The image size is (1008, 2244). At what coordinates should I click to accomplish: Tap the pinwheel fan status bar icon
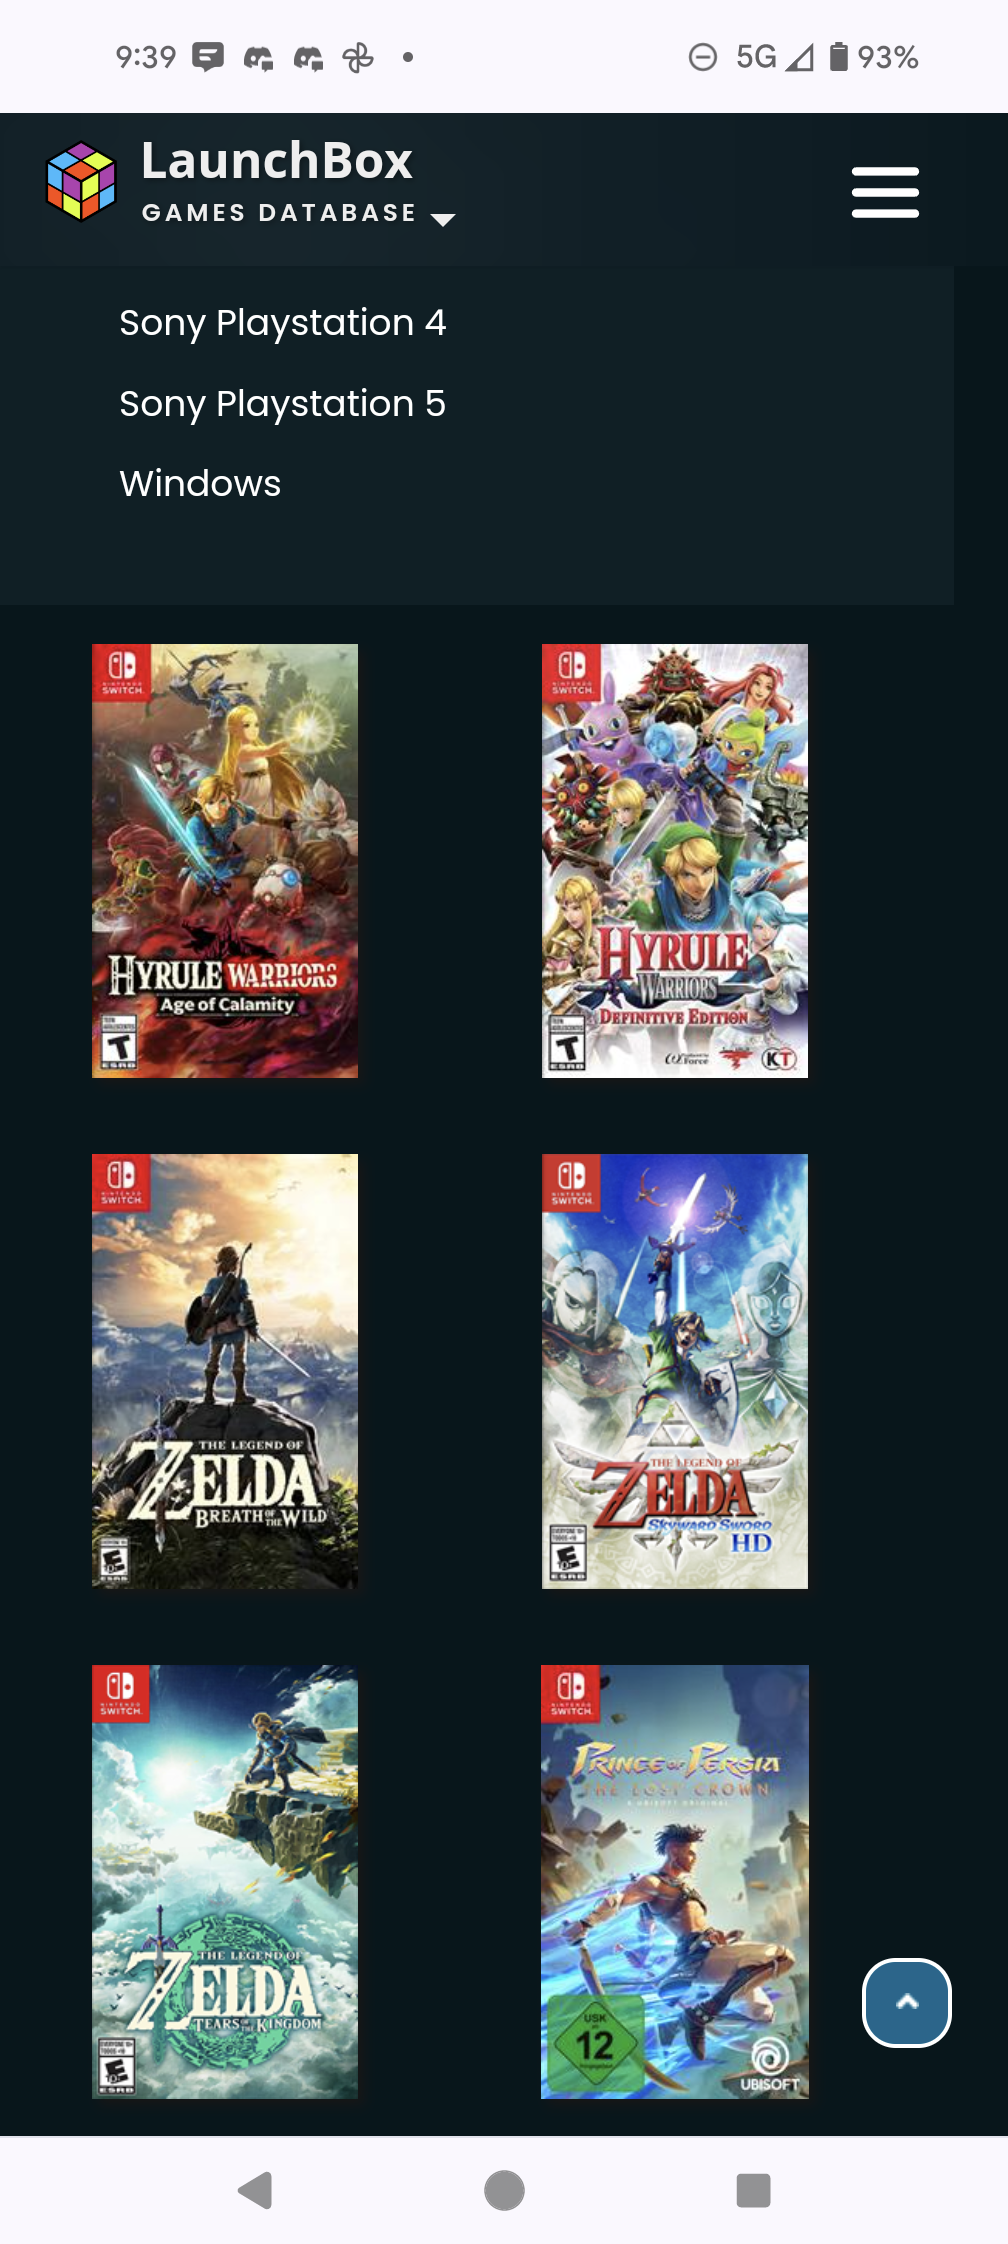coord(358,58)
